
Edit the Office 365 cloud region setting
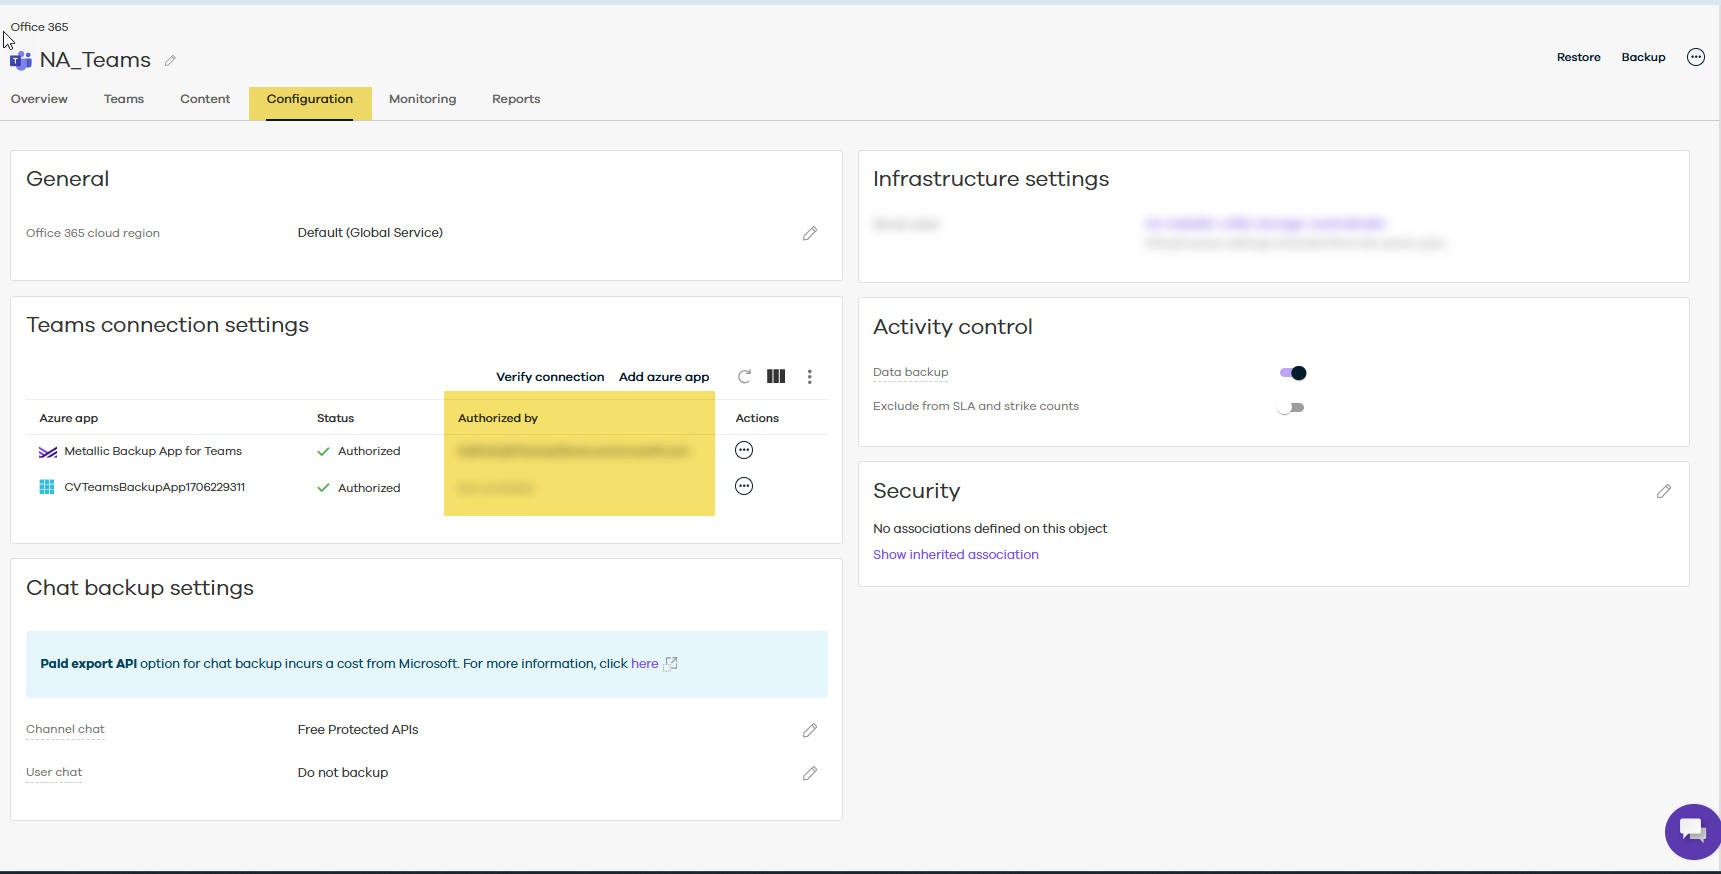coord(810,233)
